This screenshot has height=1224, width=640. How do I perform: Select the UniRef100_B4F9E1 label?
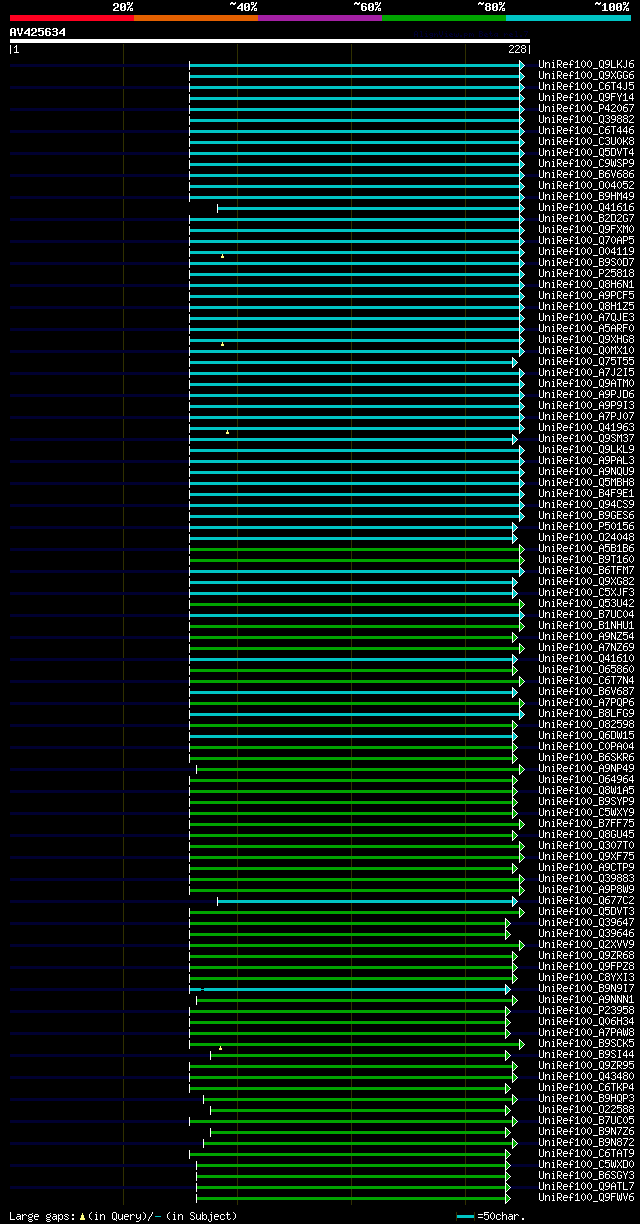click(586, 493)
